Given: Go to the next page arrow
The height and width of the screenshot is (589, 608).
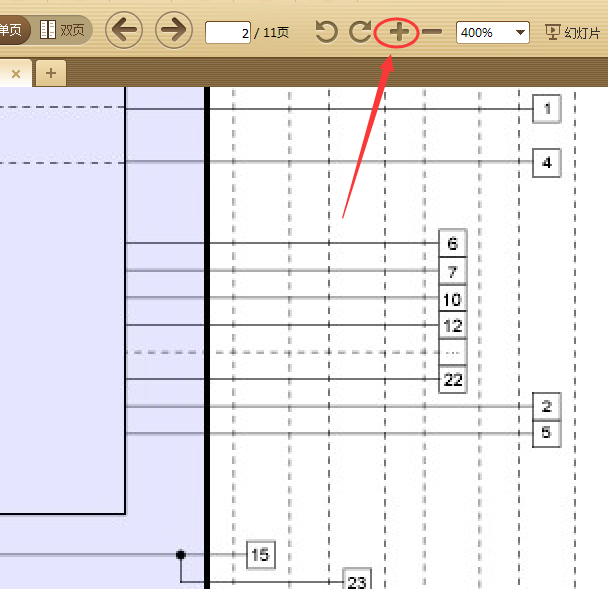Looking at the screenshot, I should [x=174, y=30].
